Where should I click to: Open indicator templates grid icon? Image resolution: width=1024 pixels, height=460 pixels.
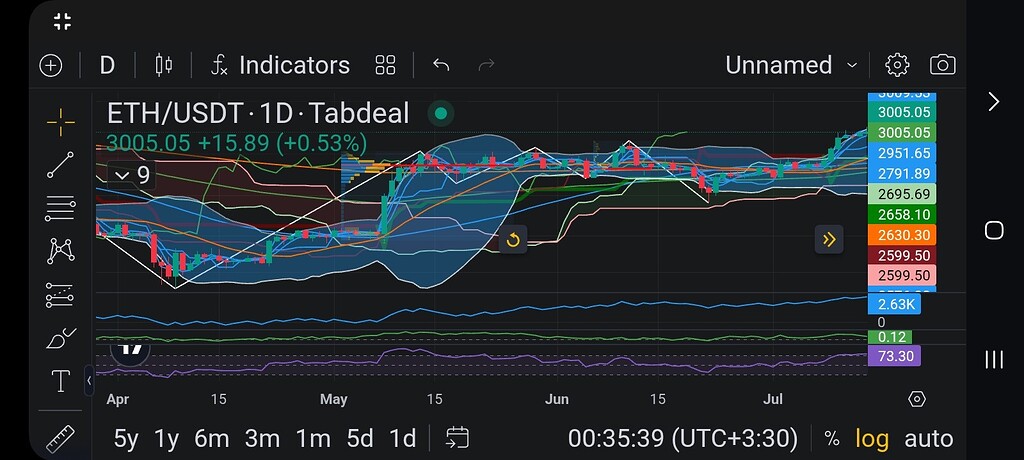coord(385,65)
